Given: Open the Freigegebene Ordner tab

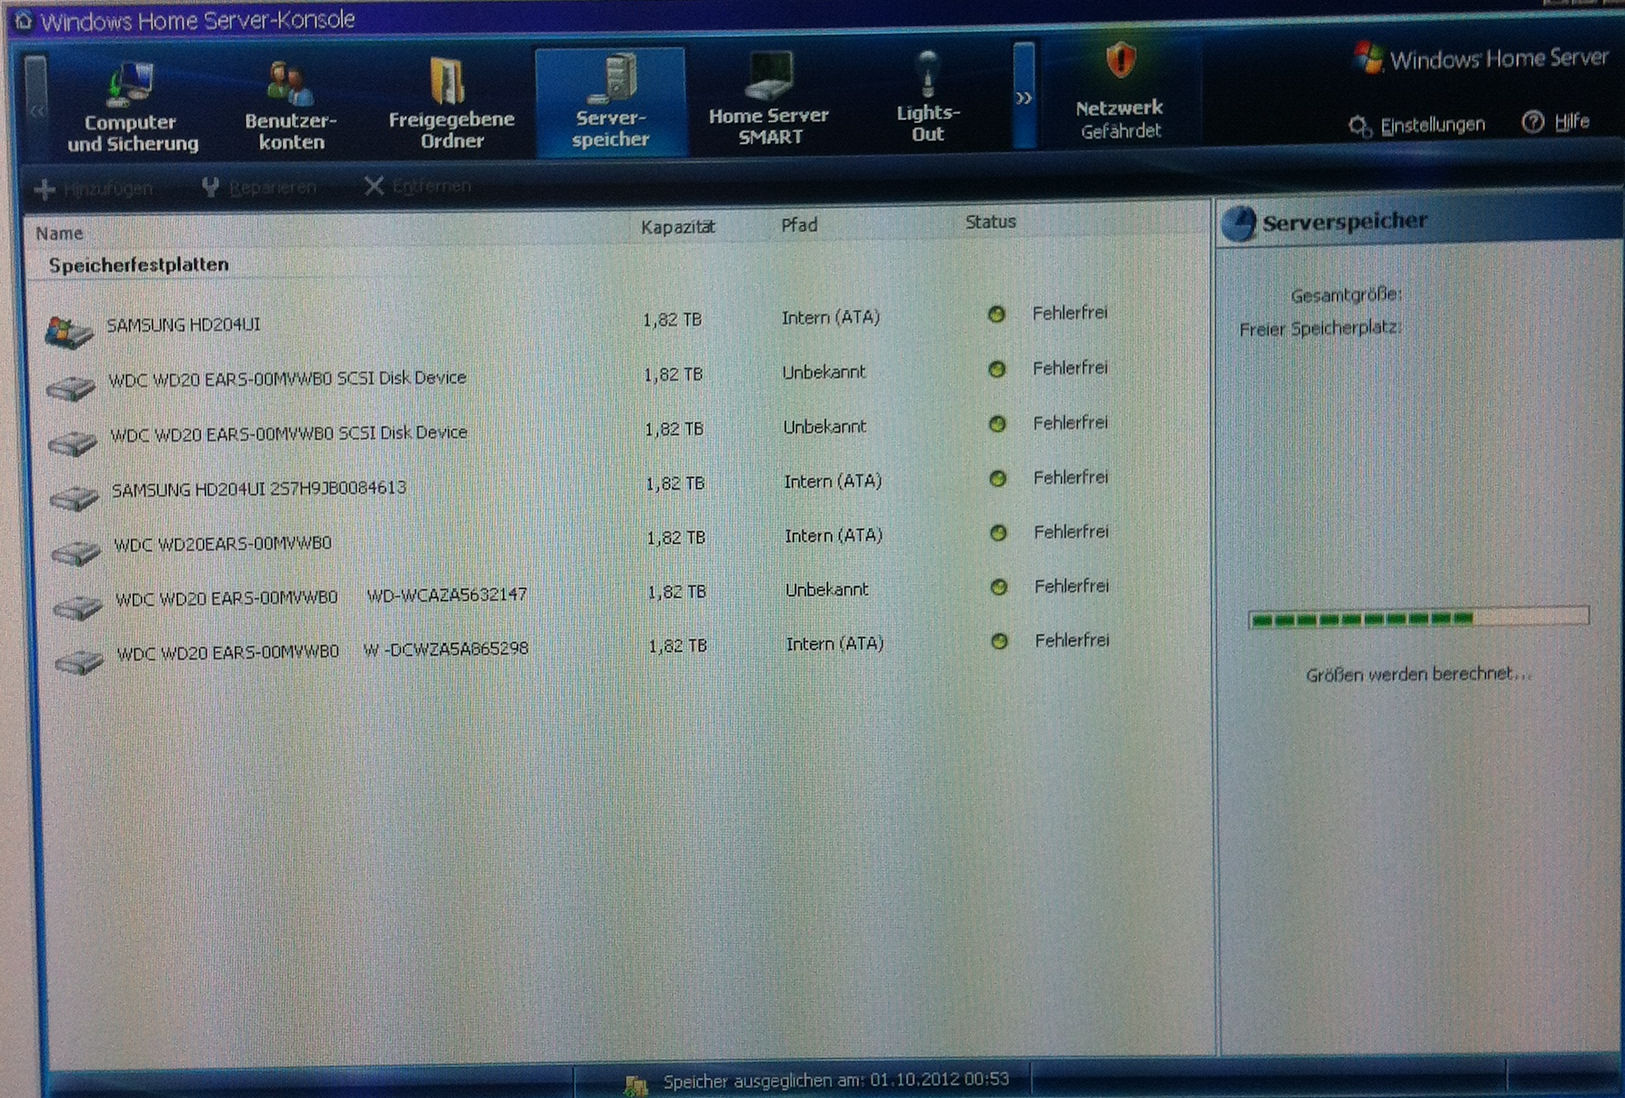Looking at the screenshot, I should pyautogui.click(x=451, y=104).
